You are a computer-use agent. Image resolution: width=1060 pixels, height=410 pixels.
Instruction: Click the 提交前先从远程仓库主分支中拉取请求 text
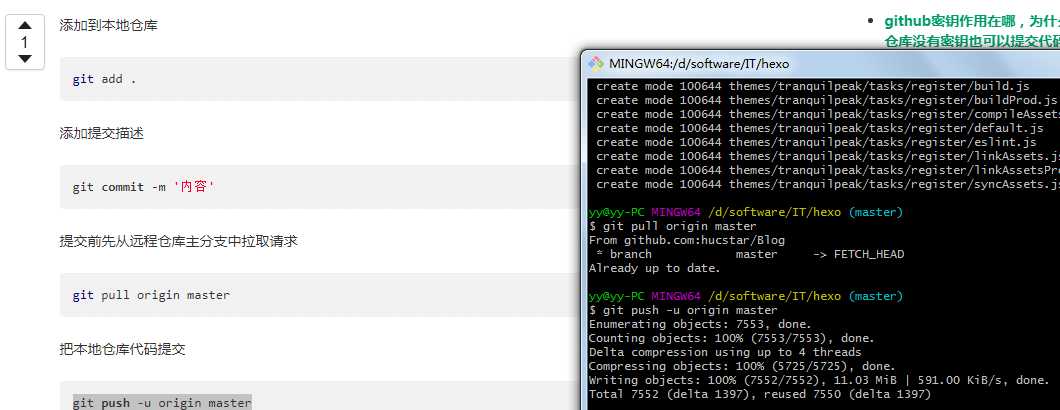tap(178, 241)
